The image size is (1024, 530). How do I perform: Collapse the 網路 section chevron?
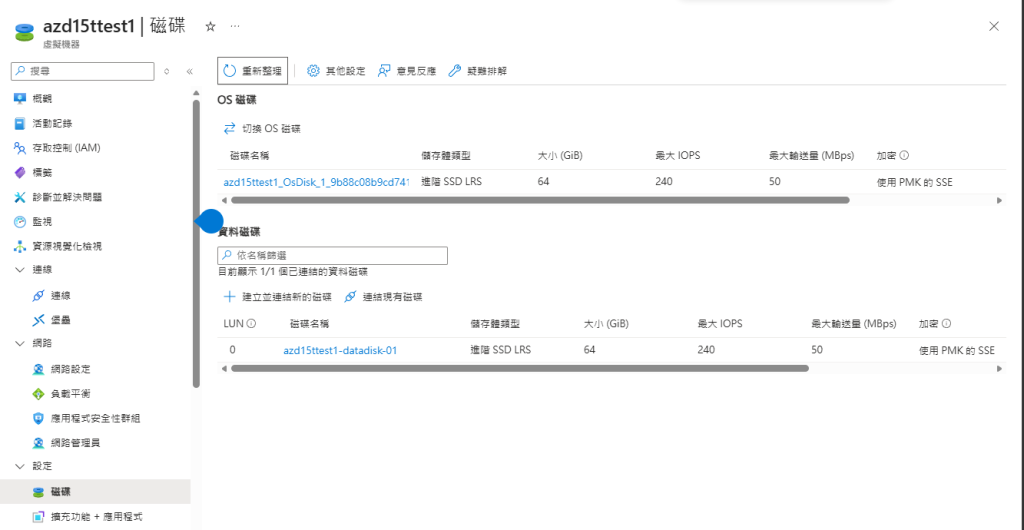19,343
